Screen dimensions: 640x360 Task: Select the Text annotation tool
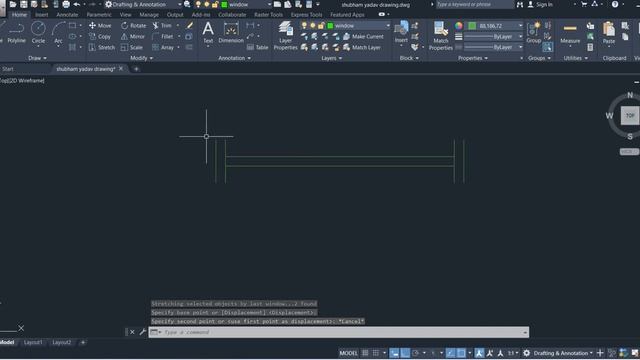point(208,33)
